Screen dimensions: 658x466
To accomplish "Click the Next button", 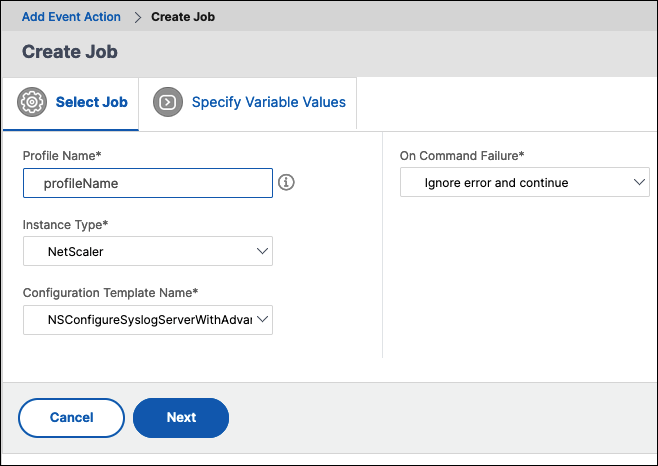I will [181, 418].
